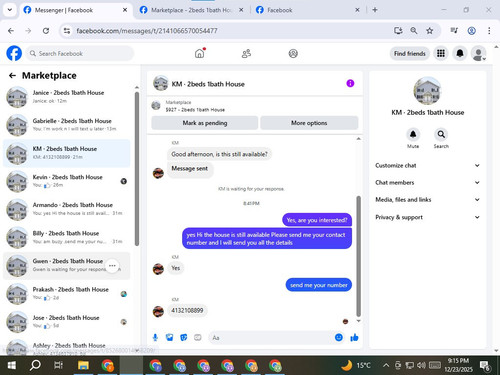Open the Notifications bell in the Facebook header
This screenshot has height=375, width=500.
(460, 53)
